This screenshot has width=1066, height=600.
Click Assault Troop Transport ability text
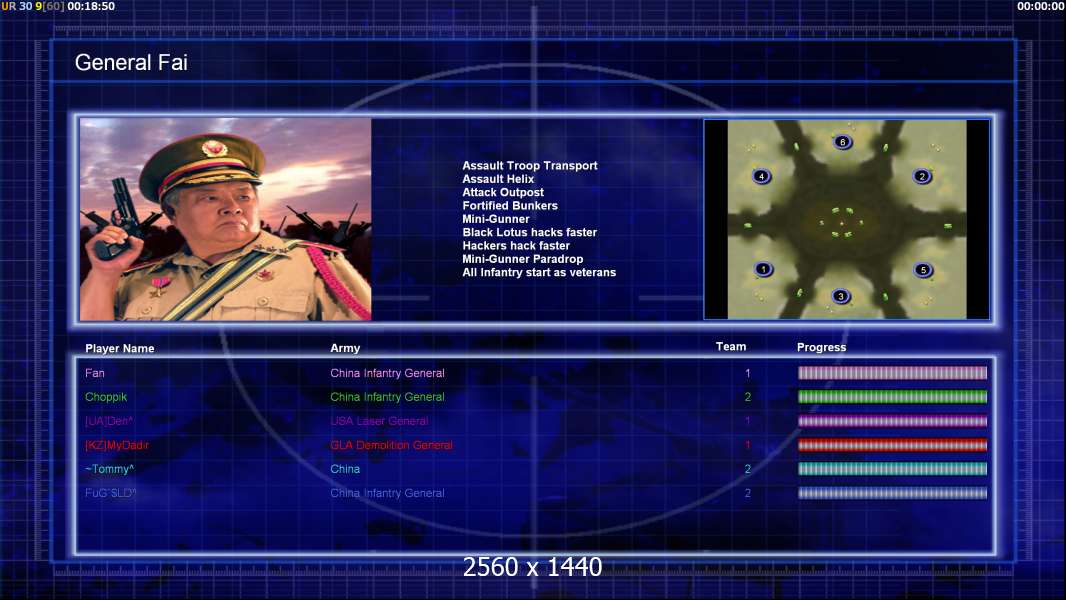(x=530, y=166)
